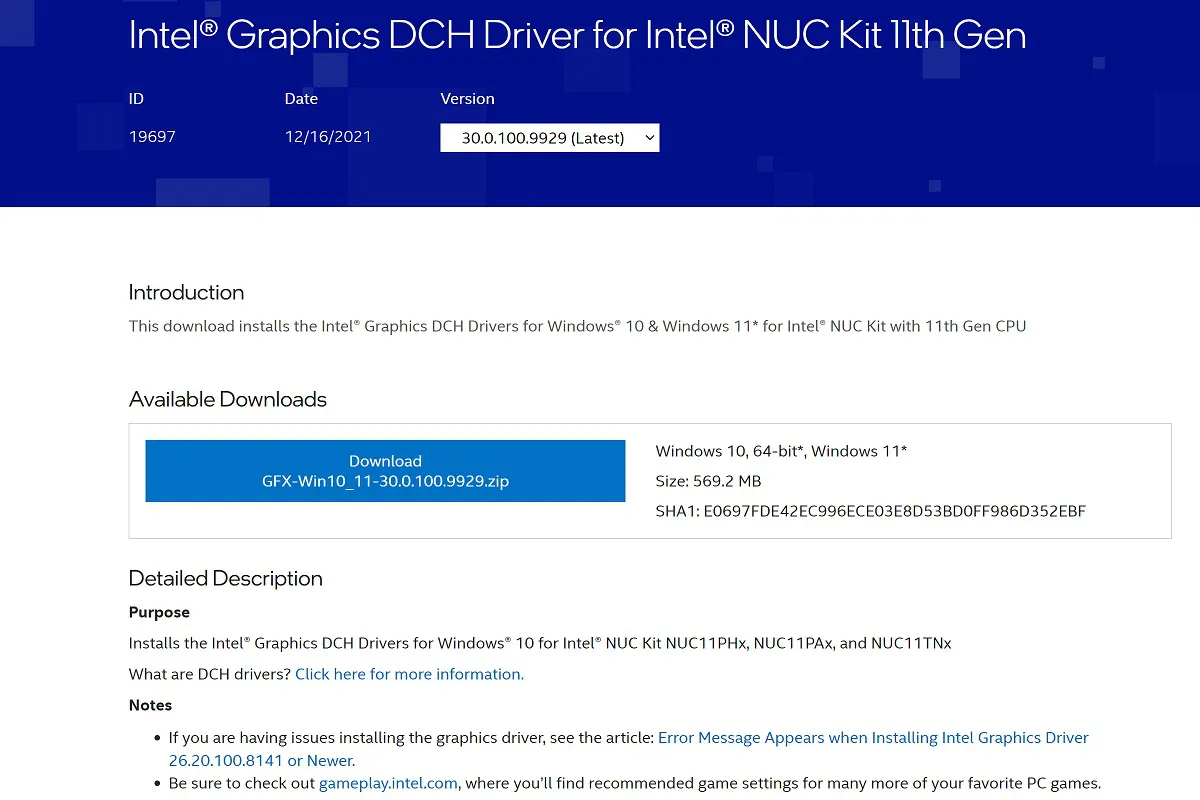Viewport: 1200px width, 800px height.
Task: Download GFX-Win10_11-30.0.100.9929.zip
Action: [x=385, y=471]
